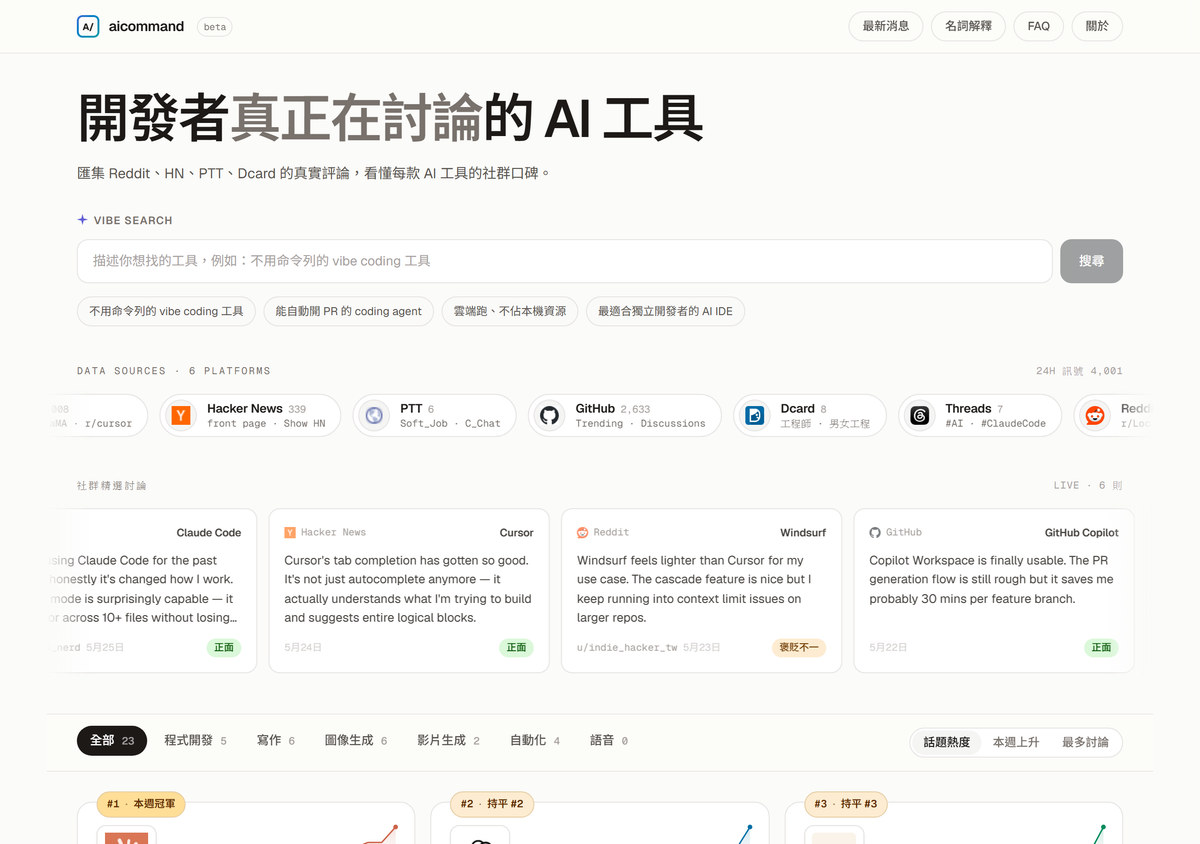Click Hacker News icon on Cursor card
The height and width of the screenshot is (844, 1200).
click(290, 533)
